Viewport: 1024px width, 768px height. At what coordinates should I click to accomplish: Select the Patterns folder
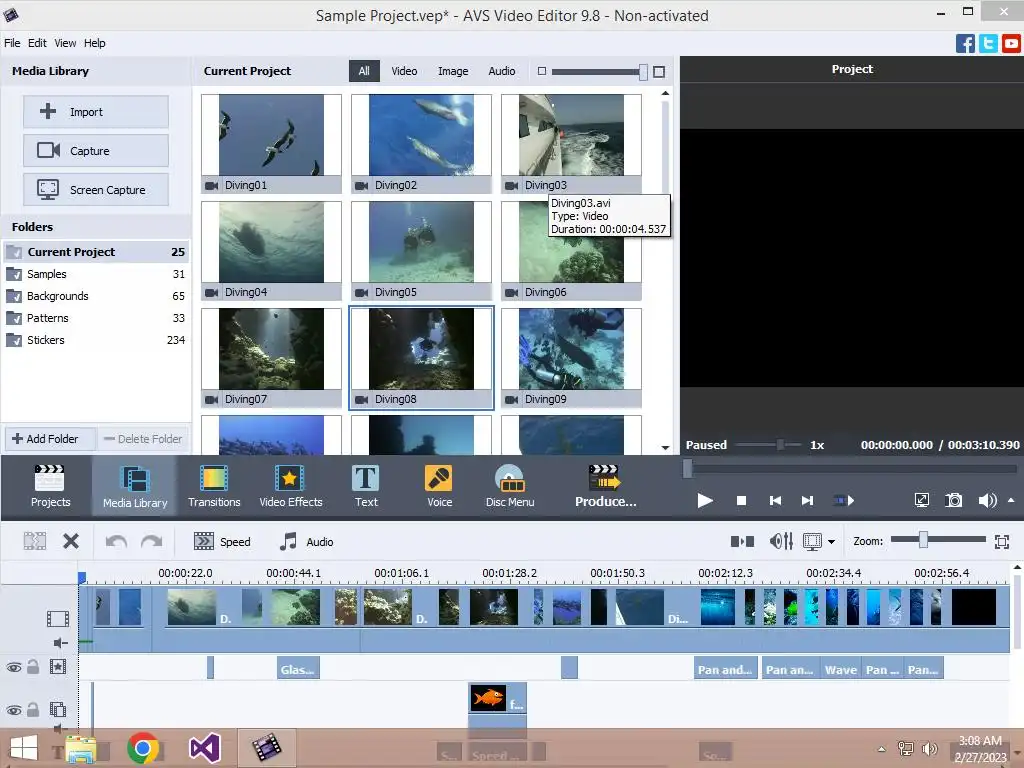point(96,318)
